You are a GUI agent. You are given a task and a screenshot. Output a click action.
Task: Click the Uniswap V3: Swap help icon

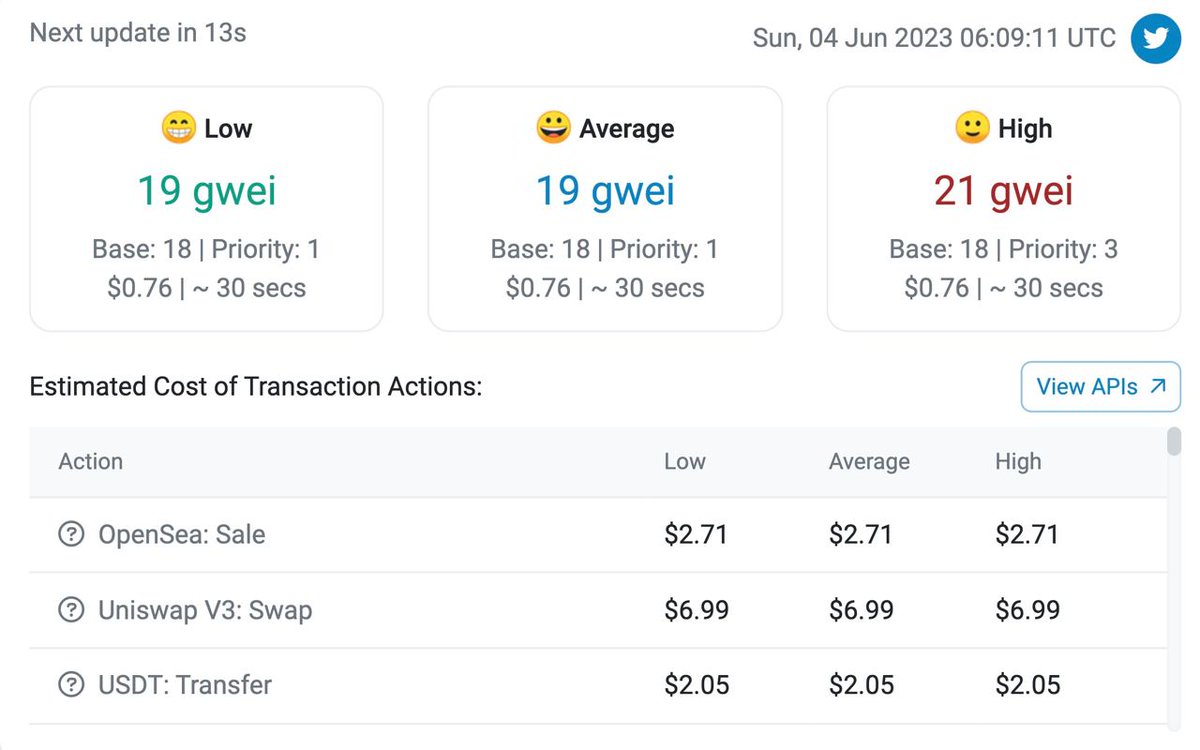pyautogui.click(x=71, y=610)
